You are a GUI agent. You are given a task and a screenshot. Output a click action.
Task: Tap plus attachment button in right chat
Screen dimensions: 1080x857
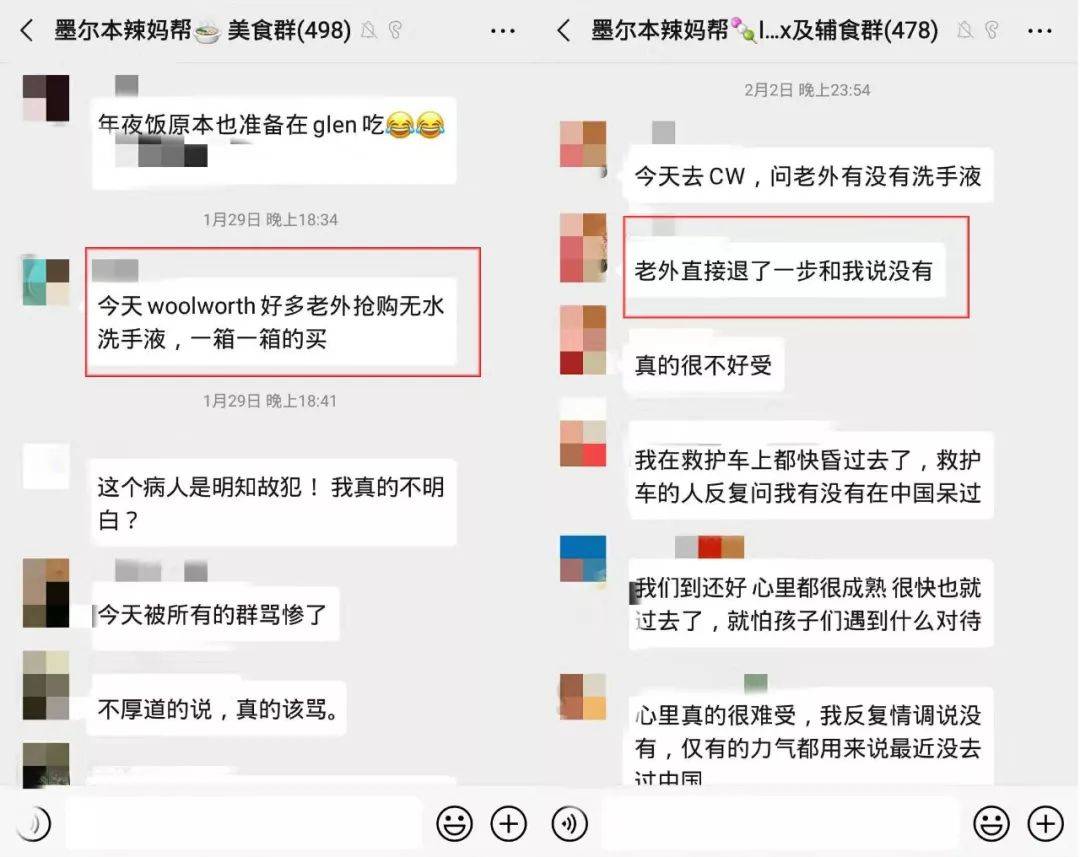(1045, 823)
